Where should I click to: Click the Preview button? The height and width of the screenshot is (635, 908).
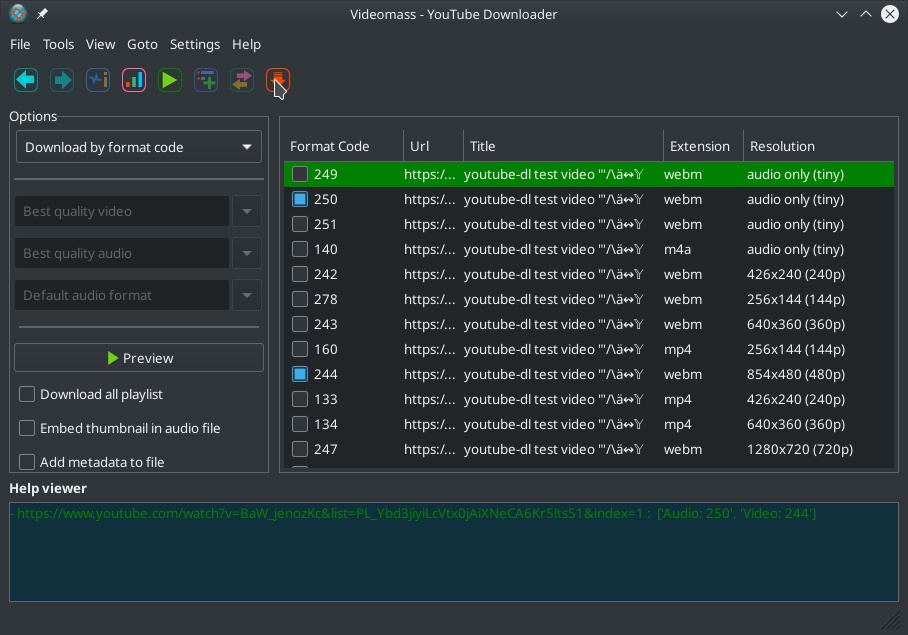coord(139,358)
